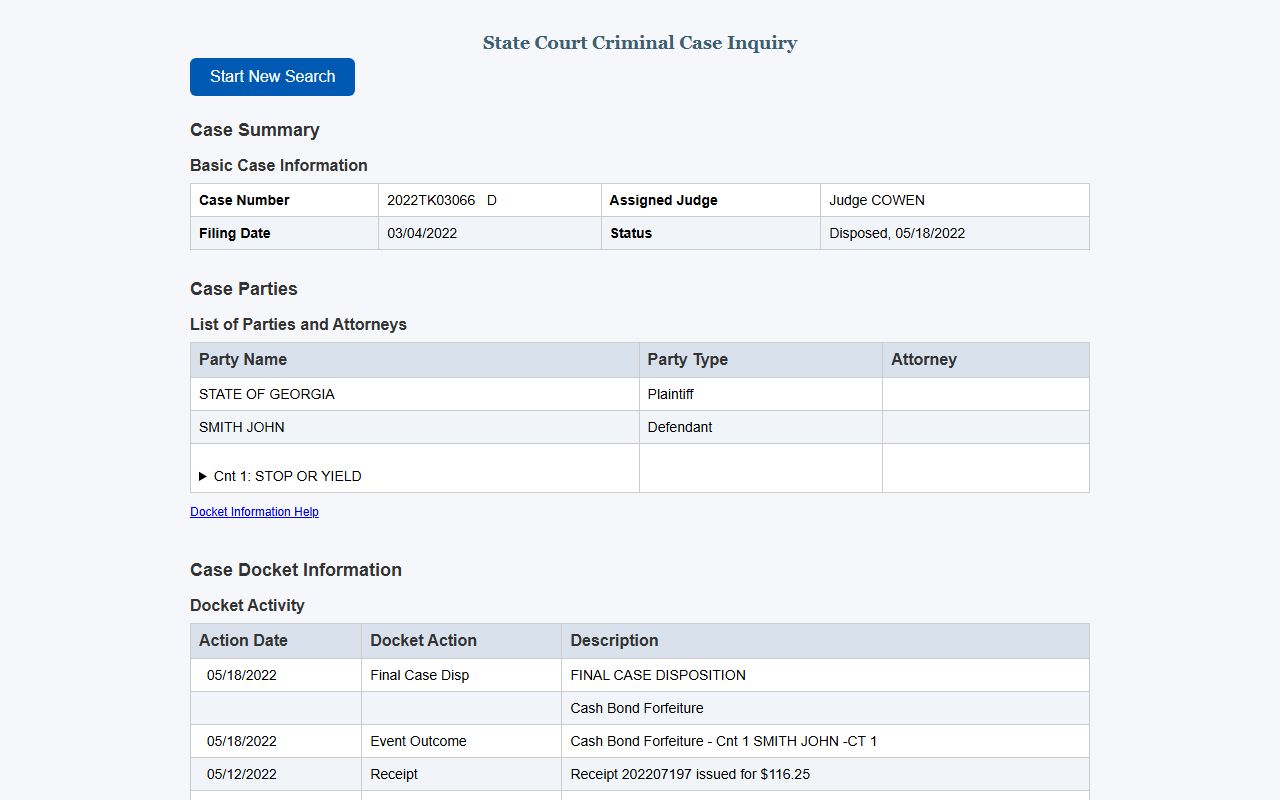Click the Party Name column header
Image resolution: width=1280 pixels, height=800 pixels.
pos(415,360)
